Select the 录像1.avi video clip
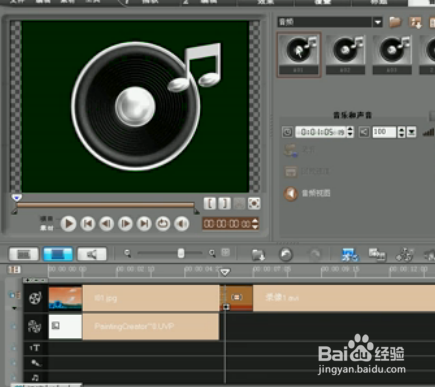 point(344,298)
